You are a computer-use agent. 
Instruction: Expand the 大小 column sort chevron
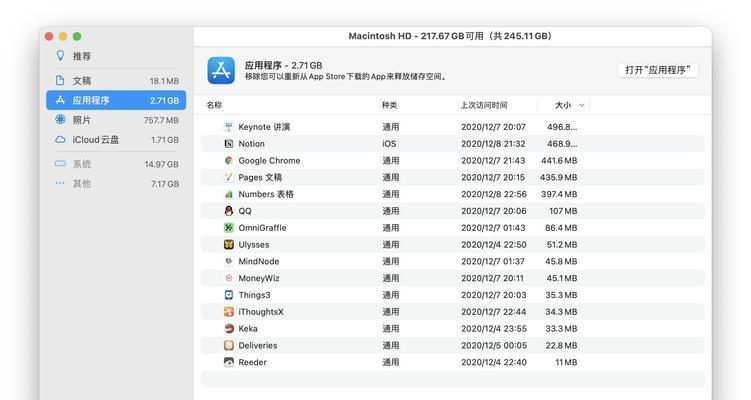(582, 105)
